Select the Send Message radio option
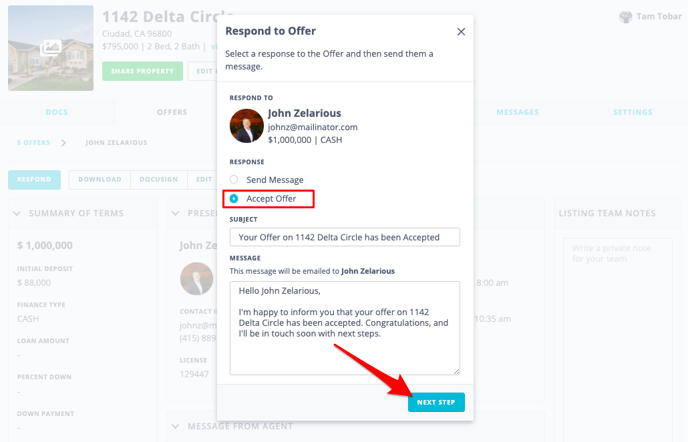Screen dimensions: 688x442 coord(234,180)
